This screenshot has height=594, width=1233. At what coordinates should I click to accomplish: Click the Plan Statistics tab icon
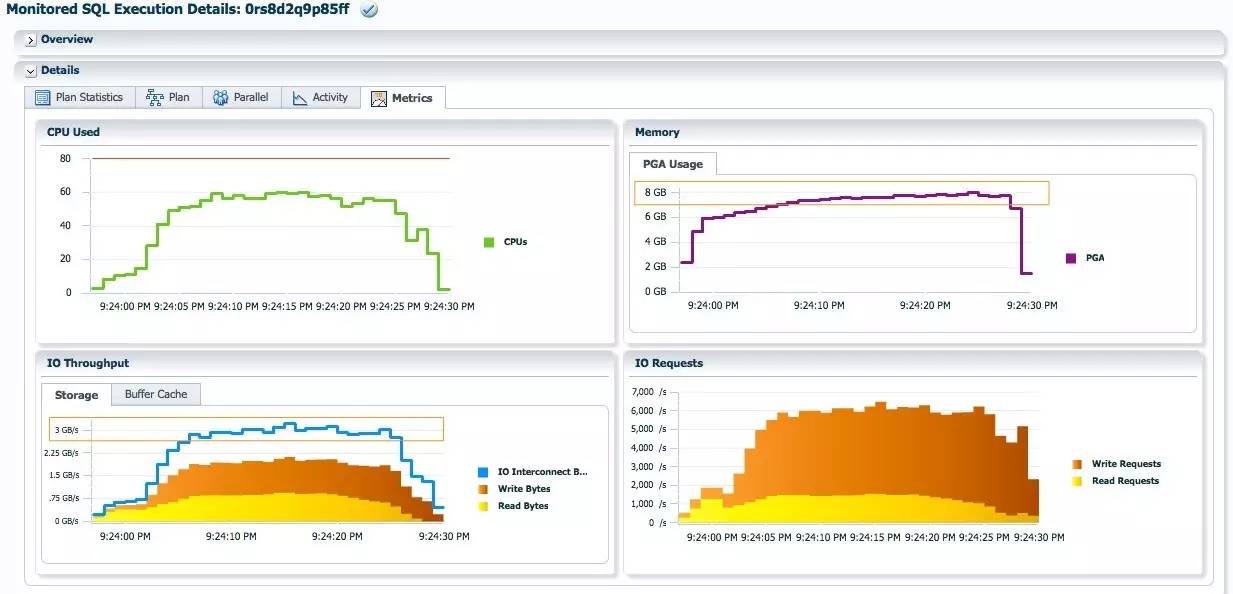(42, 97)
